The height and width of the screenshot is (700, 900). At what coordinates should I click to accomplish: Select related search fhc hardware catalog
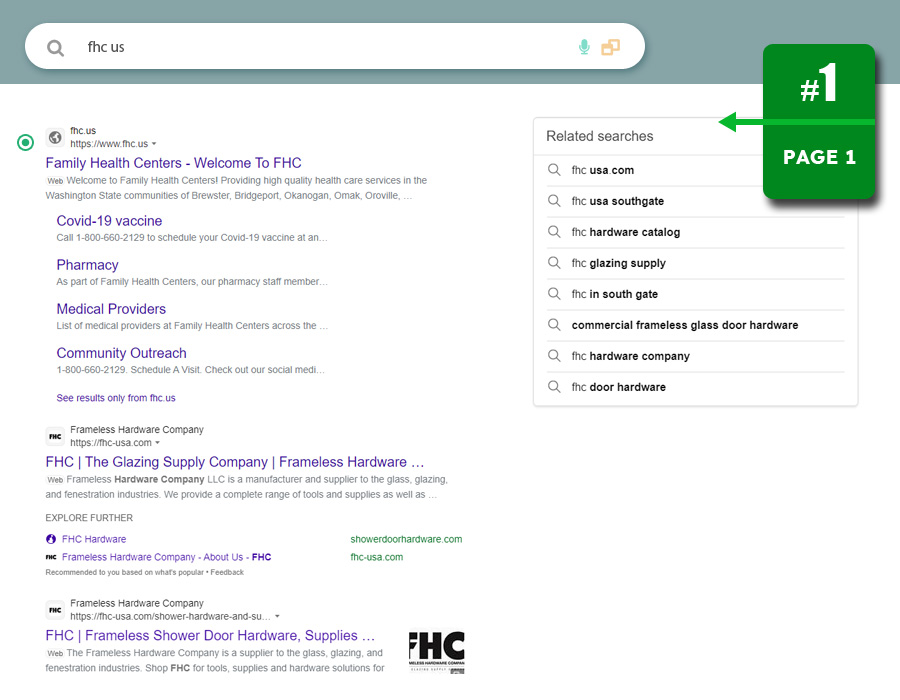pos(626,232)
